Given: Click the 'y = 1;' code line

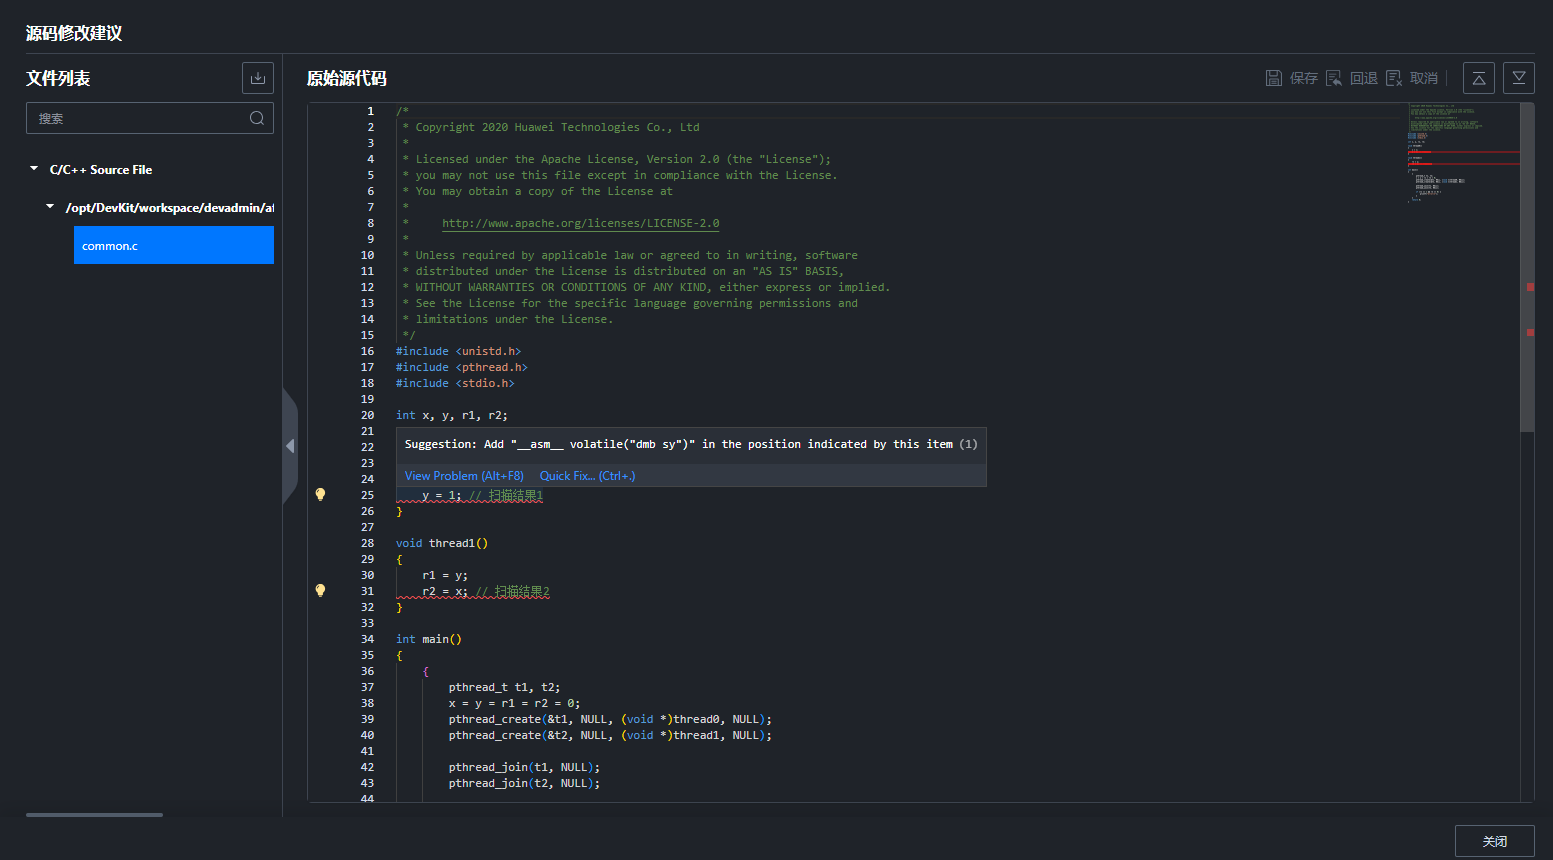Looking at the screenshot, I should 441,495.
